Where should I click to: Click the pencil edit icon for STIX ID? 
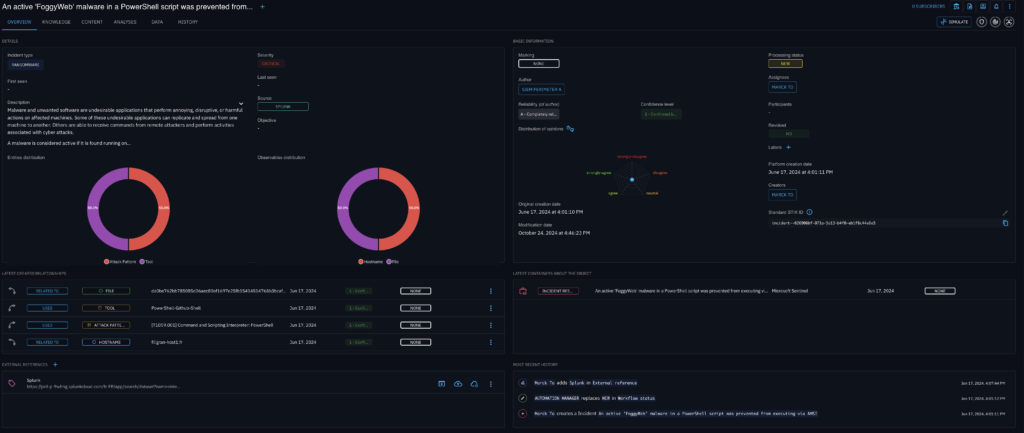(x=1006, y=212)
